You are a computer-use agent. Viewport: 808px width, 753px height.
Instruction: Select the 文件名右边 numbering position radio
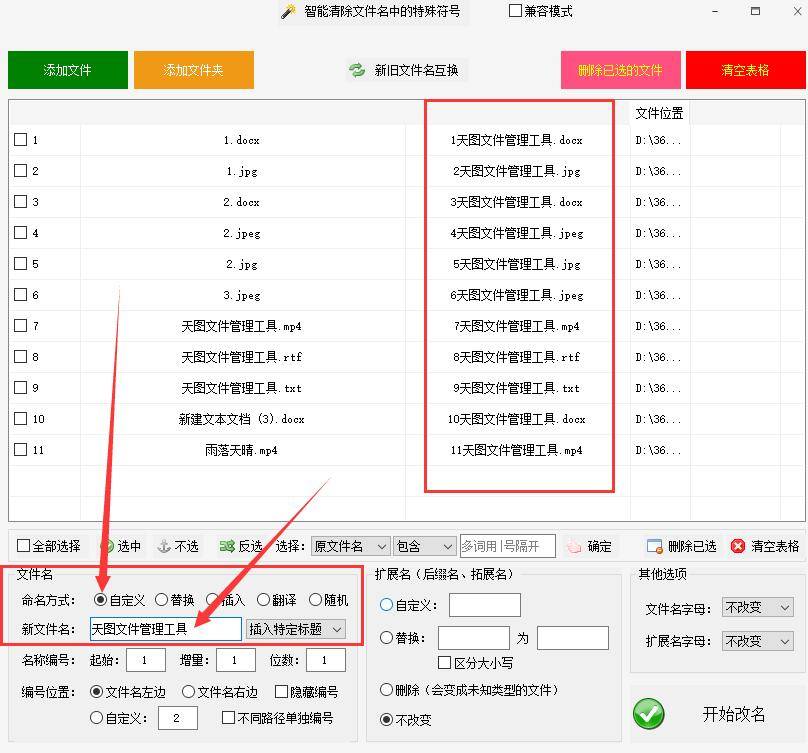[x=189, y=692]
